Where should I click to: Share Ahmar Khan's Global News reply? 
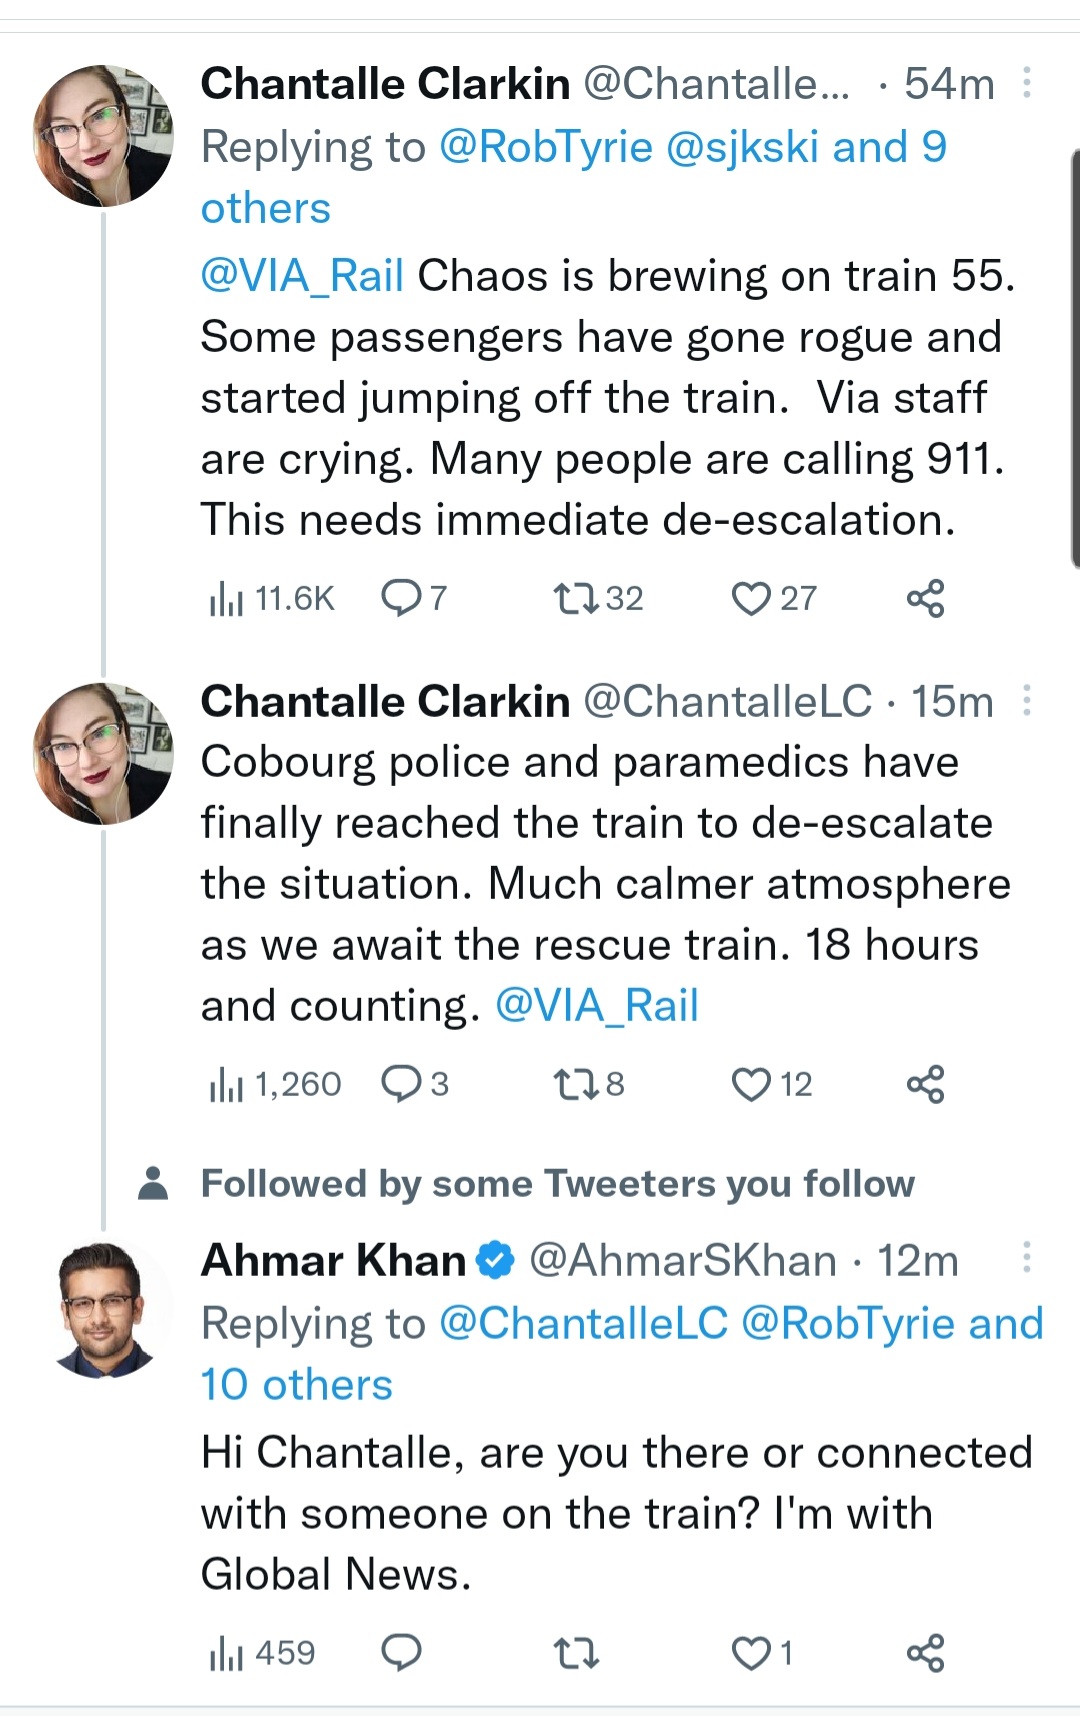925,1653
